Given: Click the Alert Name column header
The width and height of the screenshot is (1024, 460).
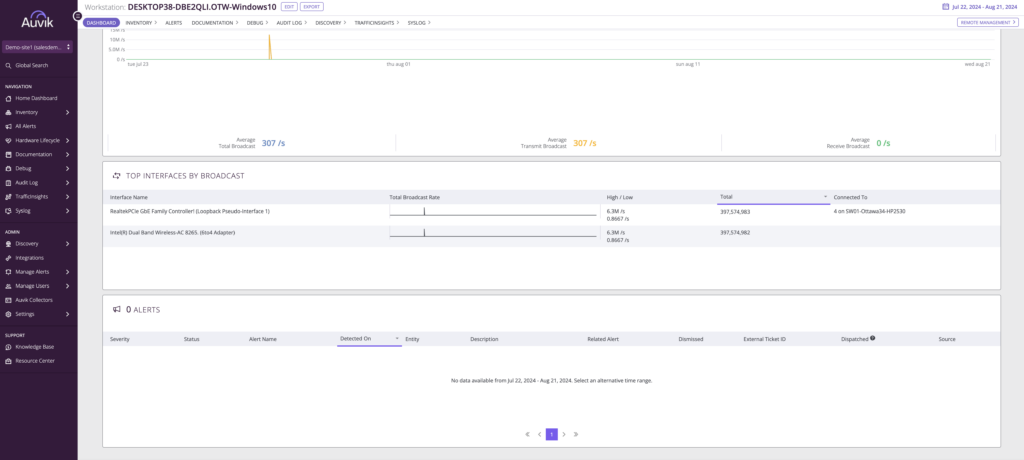Looking at the screenshot, I should 263,339.
